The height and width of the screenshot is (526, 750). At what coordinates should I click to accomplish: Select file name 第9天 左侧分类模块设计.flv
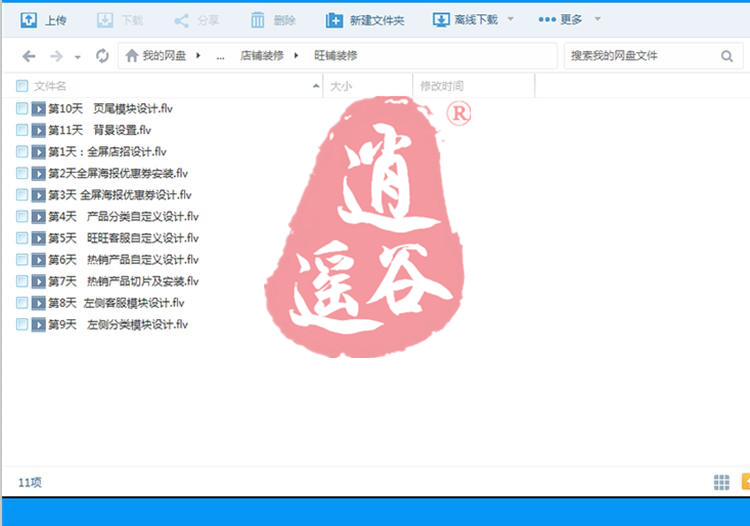118,325
